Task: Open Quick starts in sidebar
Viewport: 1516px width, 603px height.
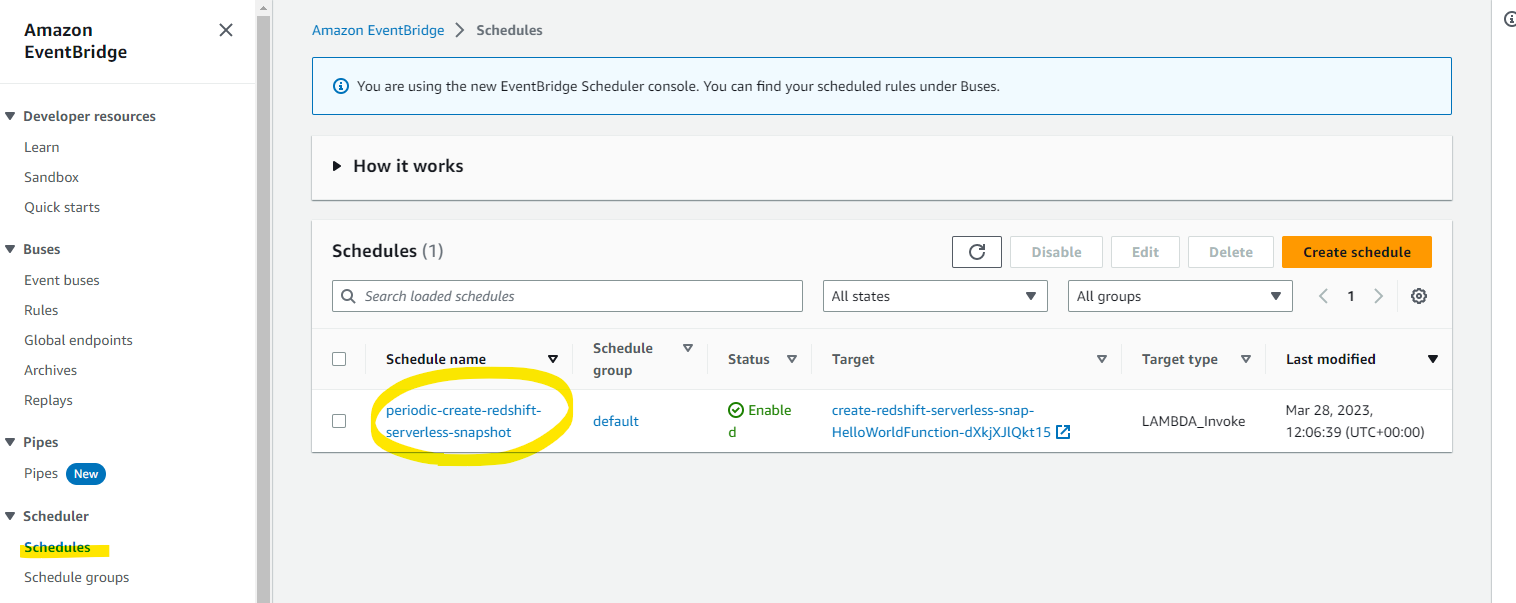Action: click(x=62, y=207)
